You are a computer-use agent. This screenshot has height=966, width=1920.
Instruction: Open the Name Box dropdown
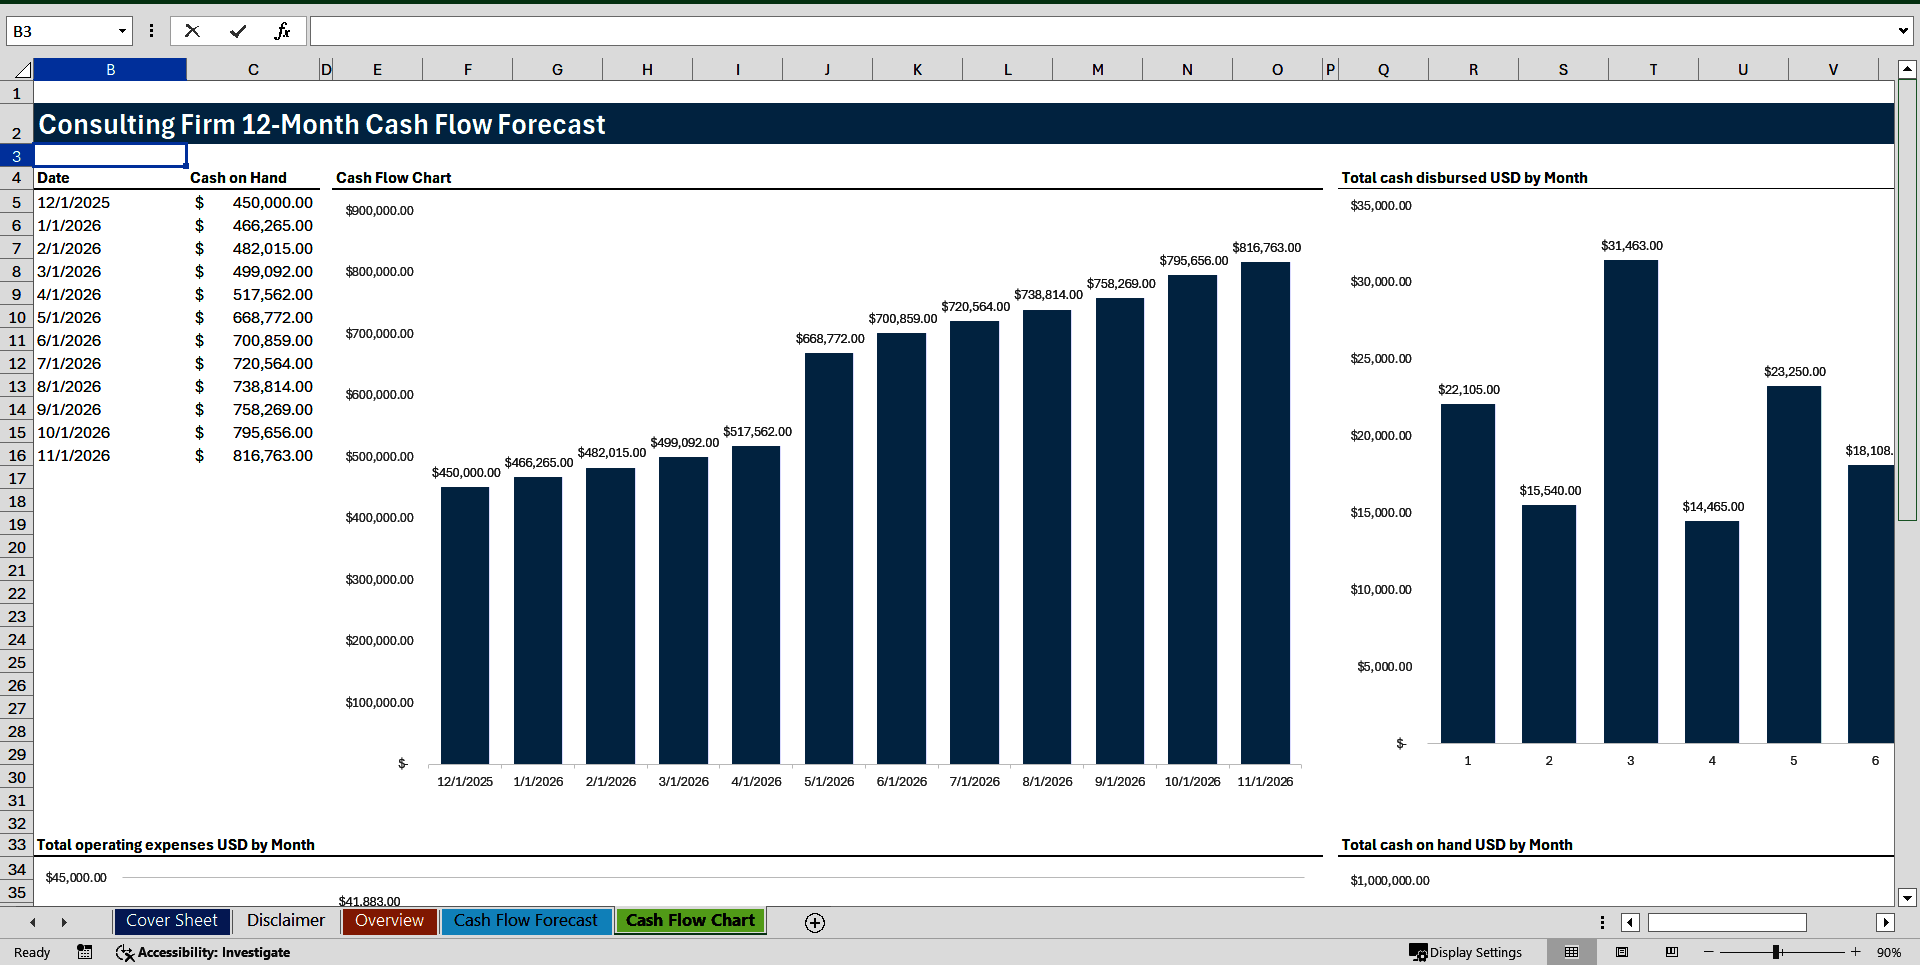[x=122, y=31]
